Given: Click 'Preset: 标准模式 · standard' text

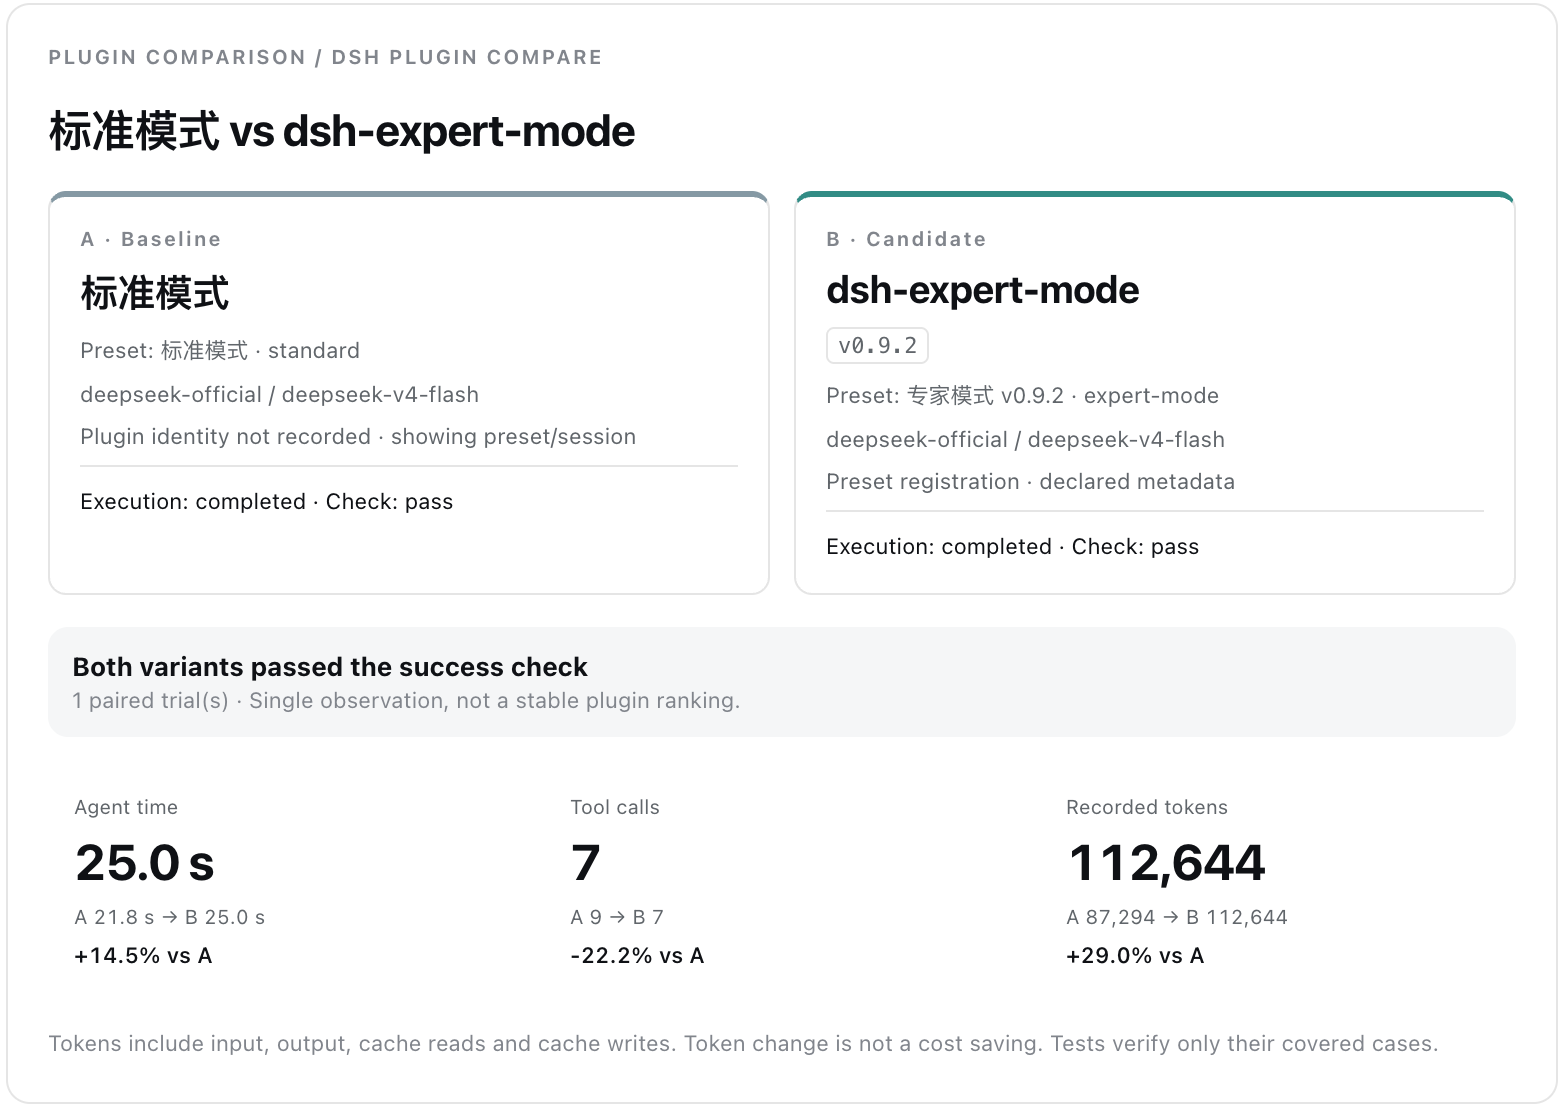Looking at the screenshot, I should tap(220, 351).
